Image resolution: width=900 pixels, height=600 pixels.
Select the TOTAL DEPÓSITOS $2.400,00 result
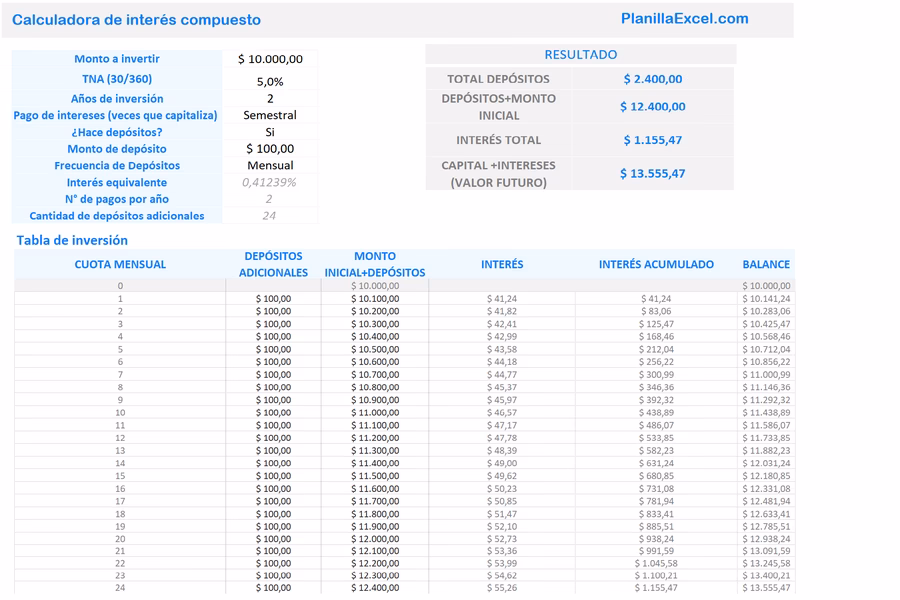pos(652,79)
